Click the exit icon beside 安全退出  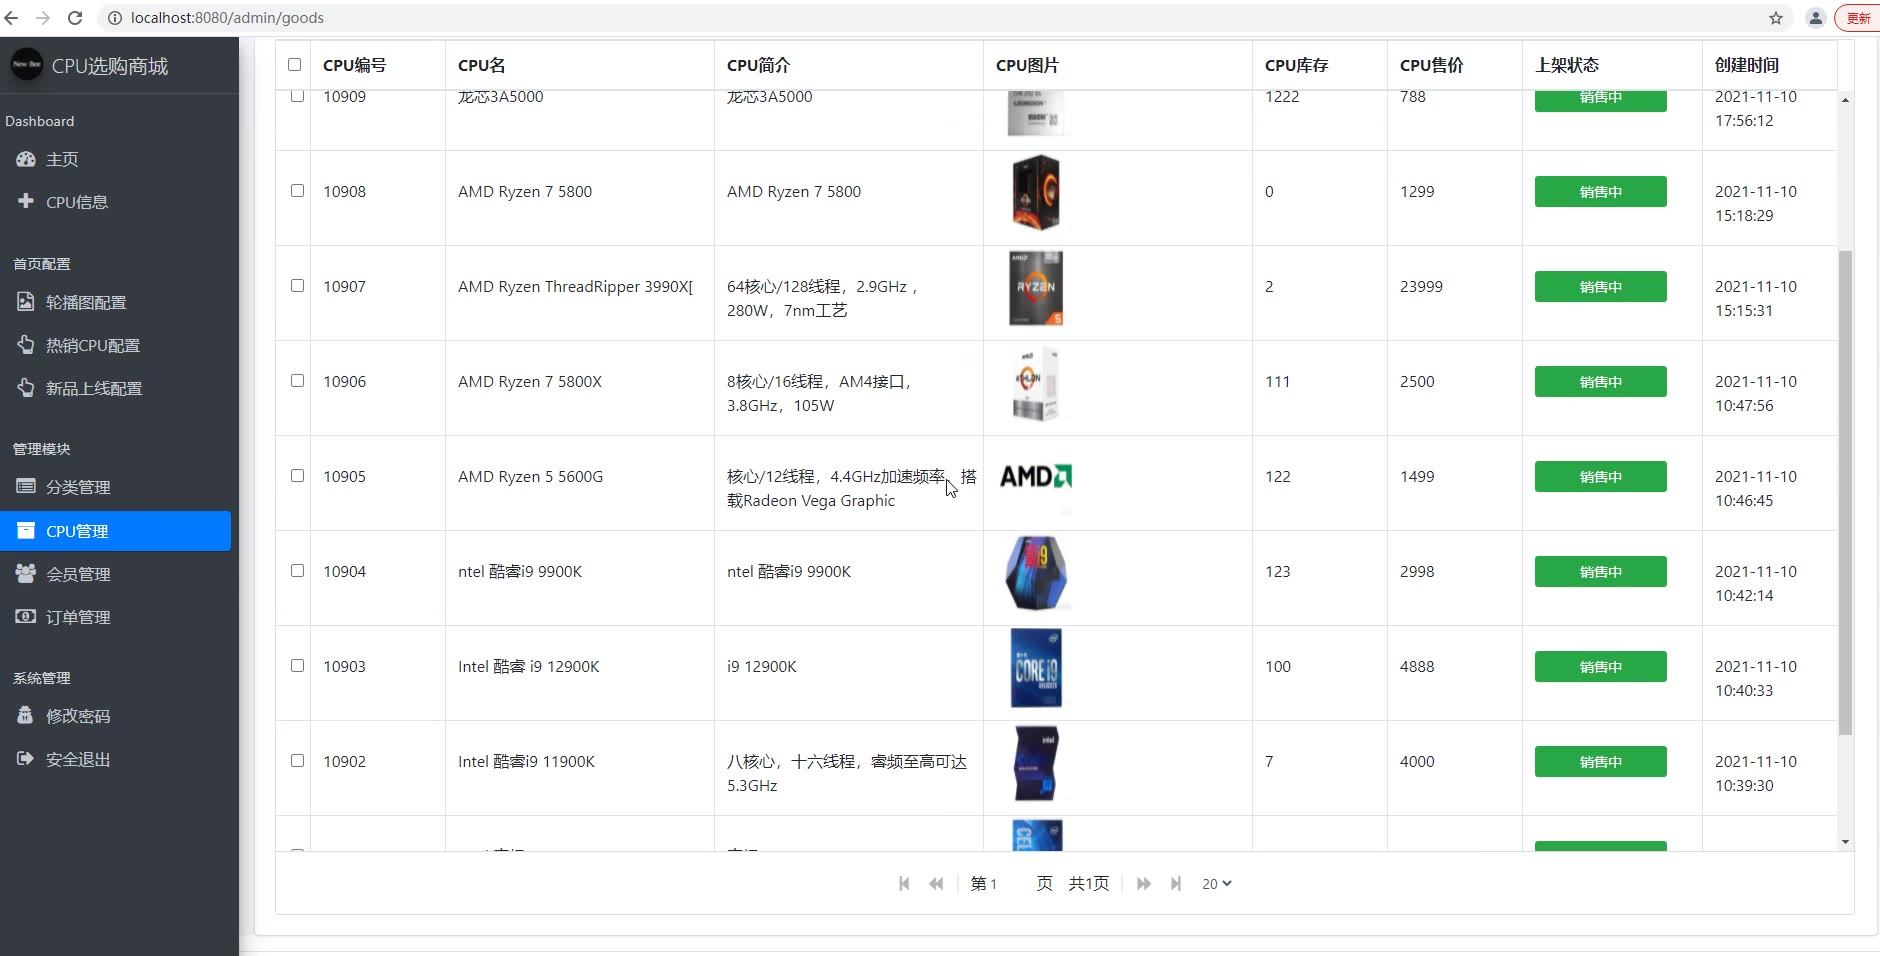pyautogui.click(x=26, y=758)
